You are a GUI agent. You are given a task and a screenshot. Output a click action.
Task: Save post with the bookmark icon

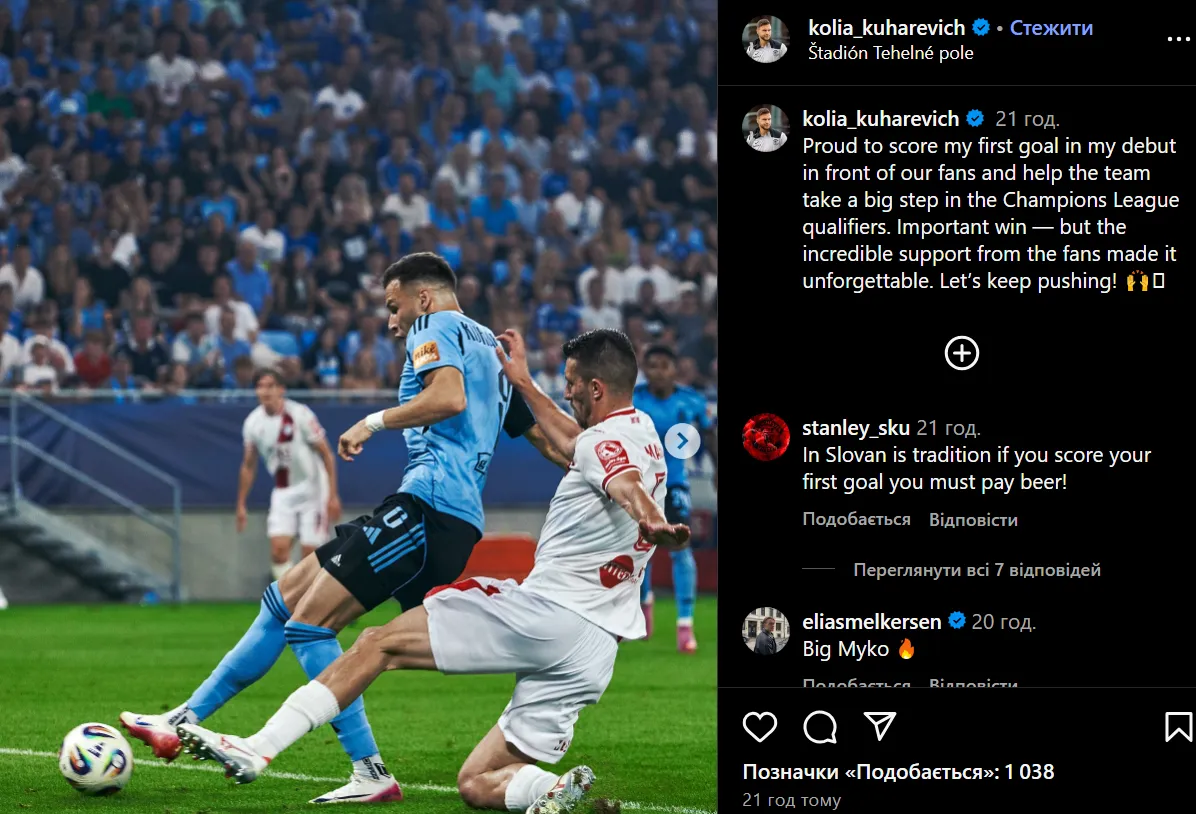click(1178, 726)
